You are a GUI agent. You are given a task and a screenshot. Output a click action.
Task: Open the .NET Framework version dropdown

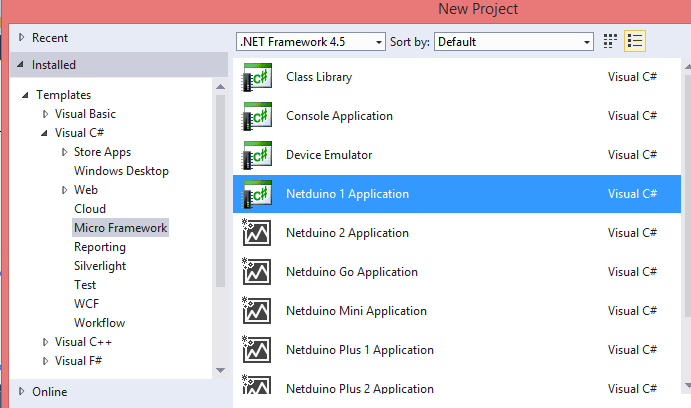coord(311,42)
